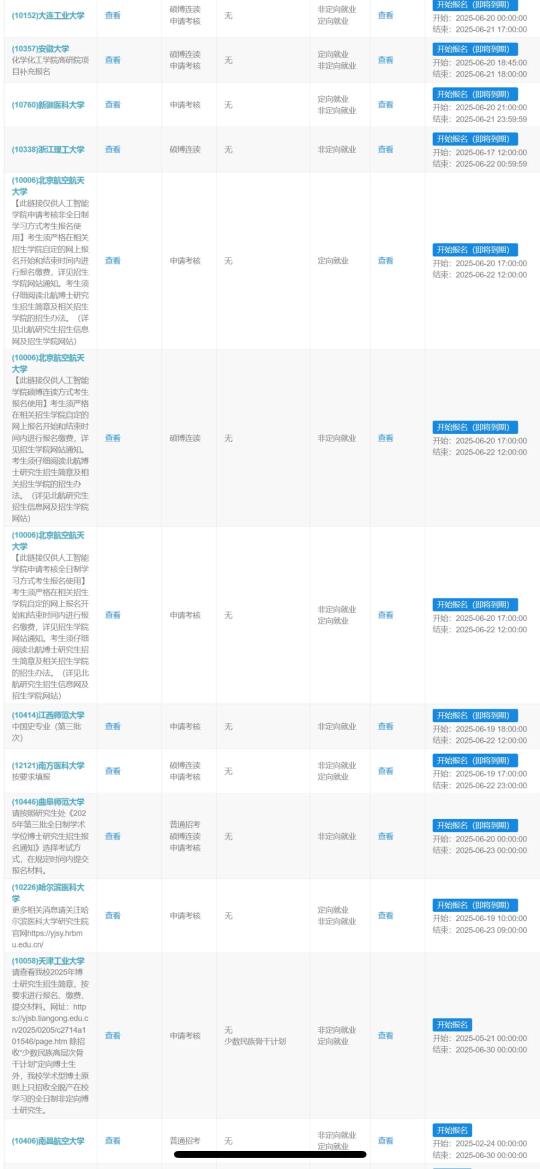Open (10414)江西师范大学 school link
Image resolution: width=540 pixels, height=1169 pixels.
48,715
